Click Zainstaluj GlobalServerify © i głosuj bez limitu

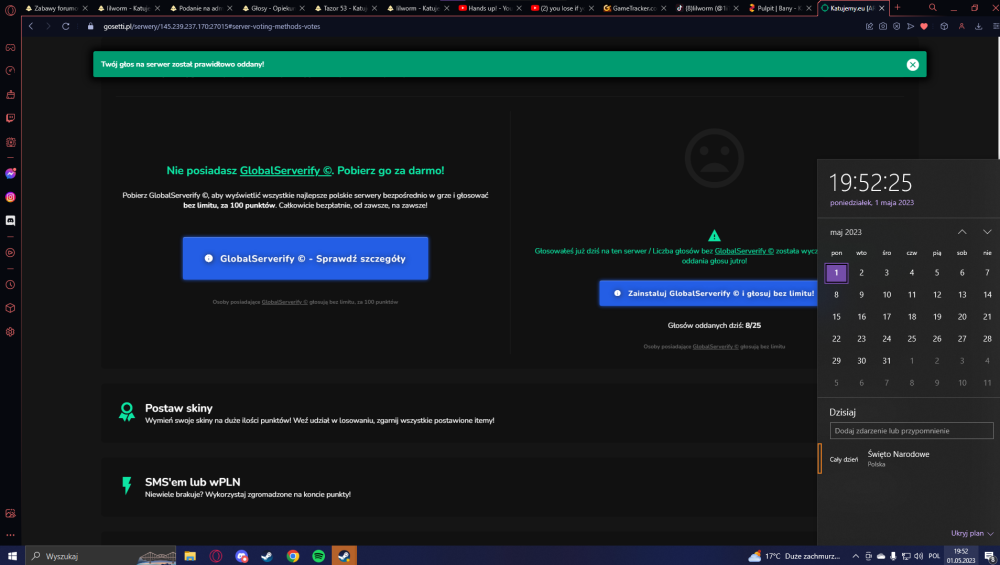709,293
